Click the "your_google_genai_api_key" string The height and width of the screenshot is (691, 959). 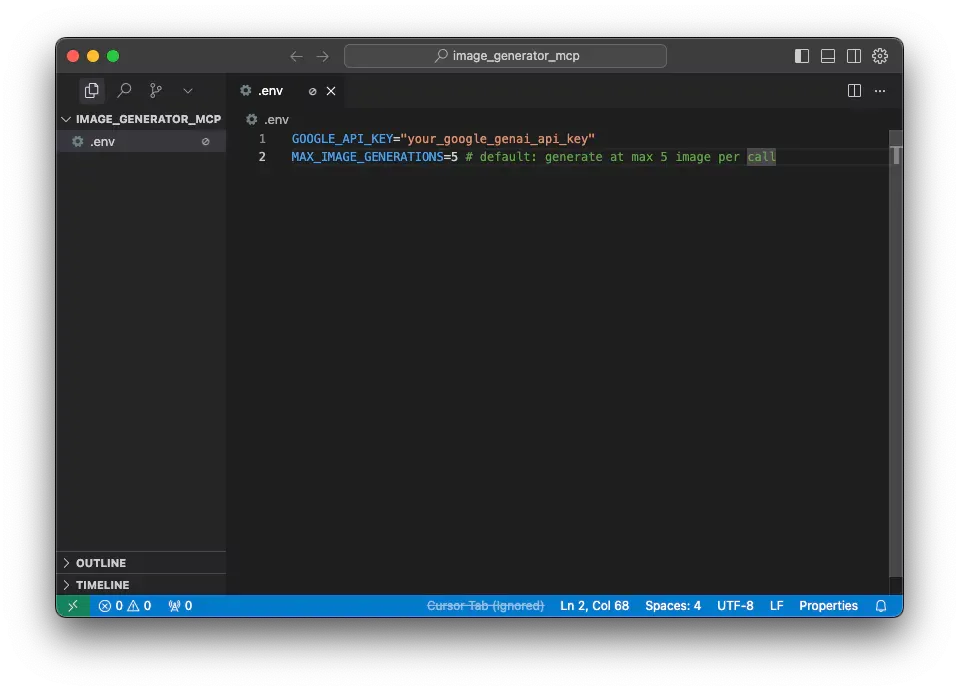coord(497,139)
